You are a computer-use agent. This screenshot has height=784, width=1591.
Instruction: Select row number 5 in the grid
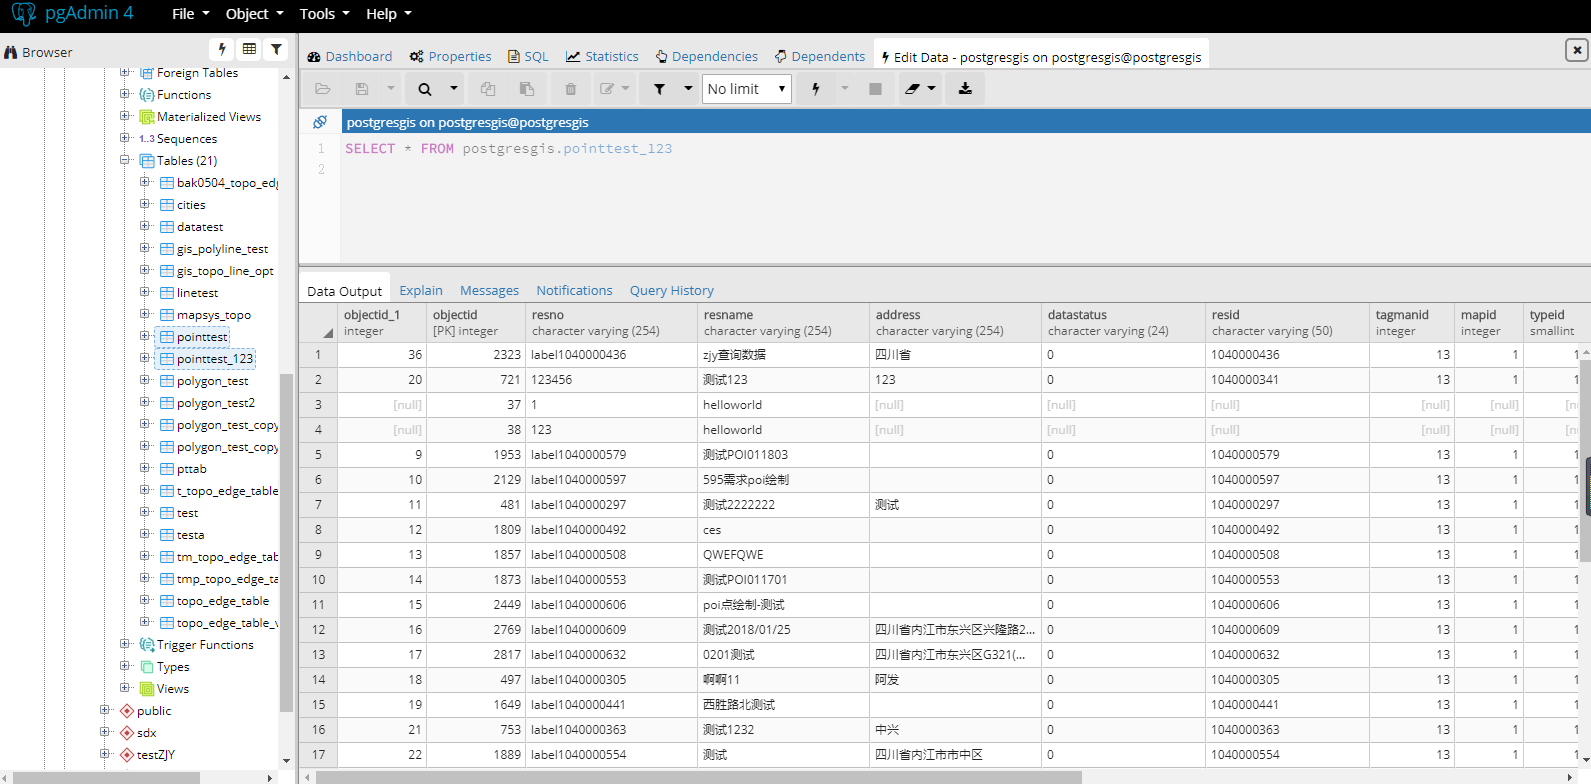click(x=318, y=454)
